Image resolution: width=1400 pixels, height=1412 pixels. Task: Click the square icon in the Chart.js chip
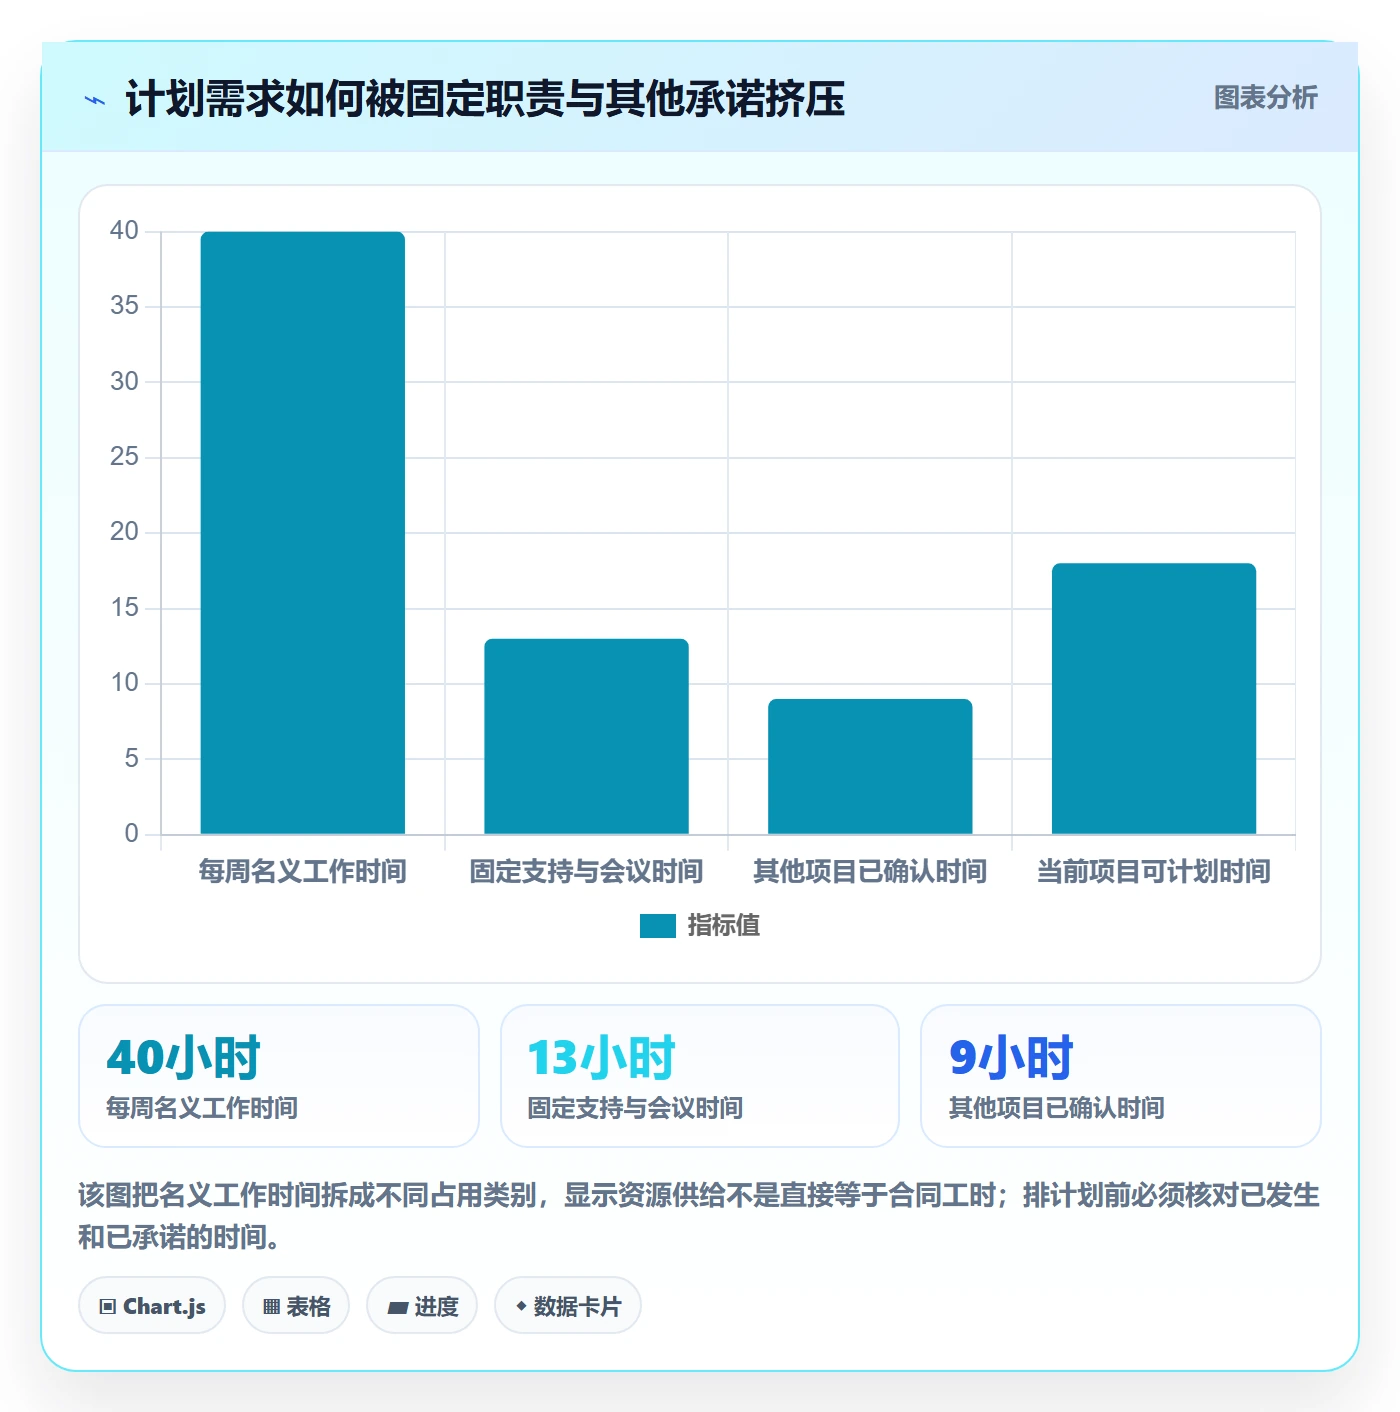108,1307
